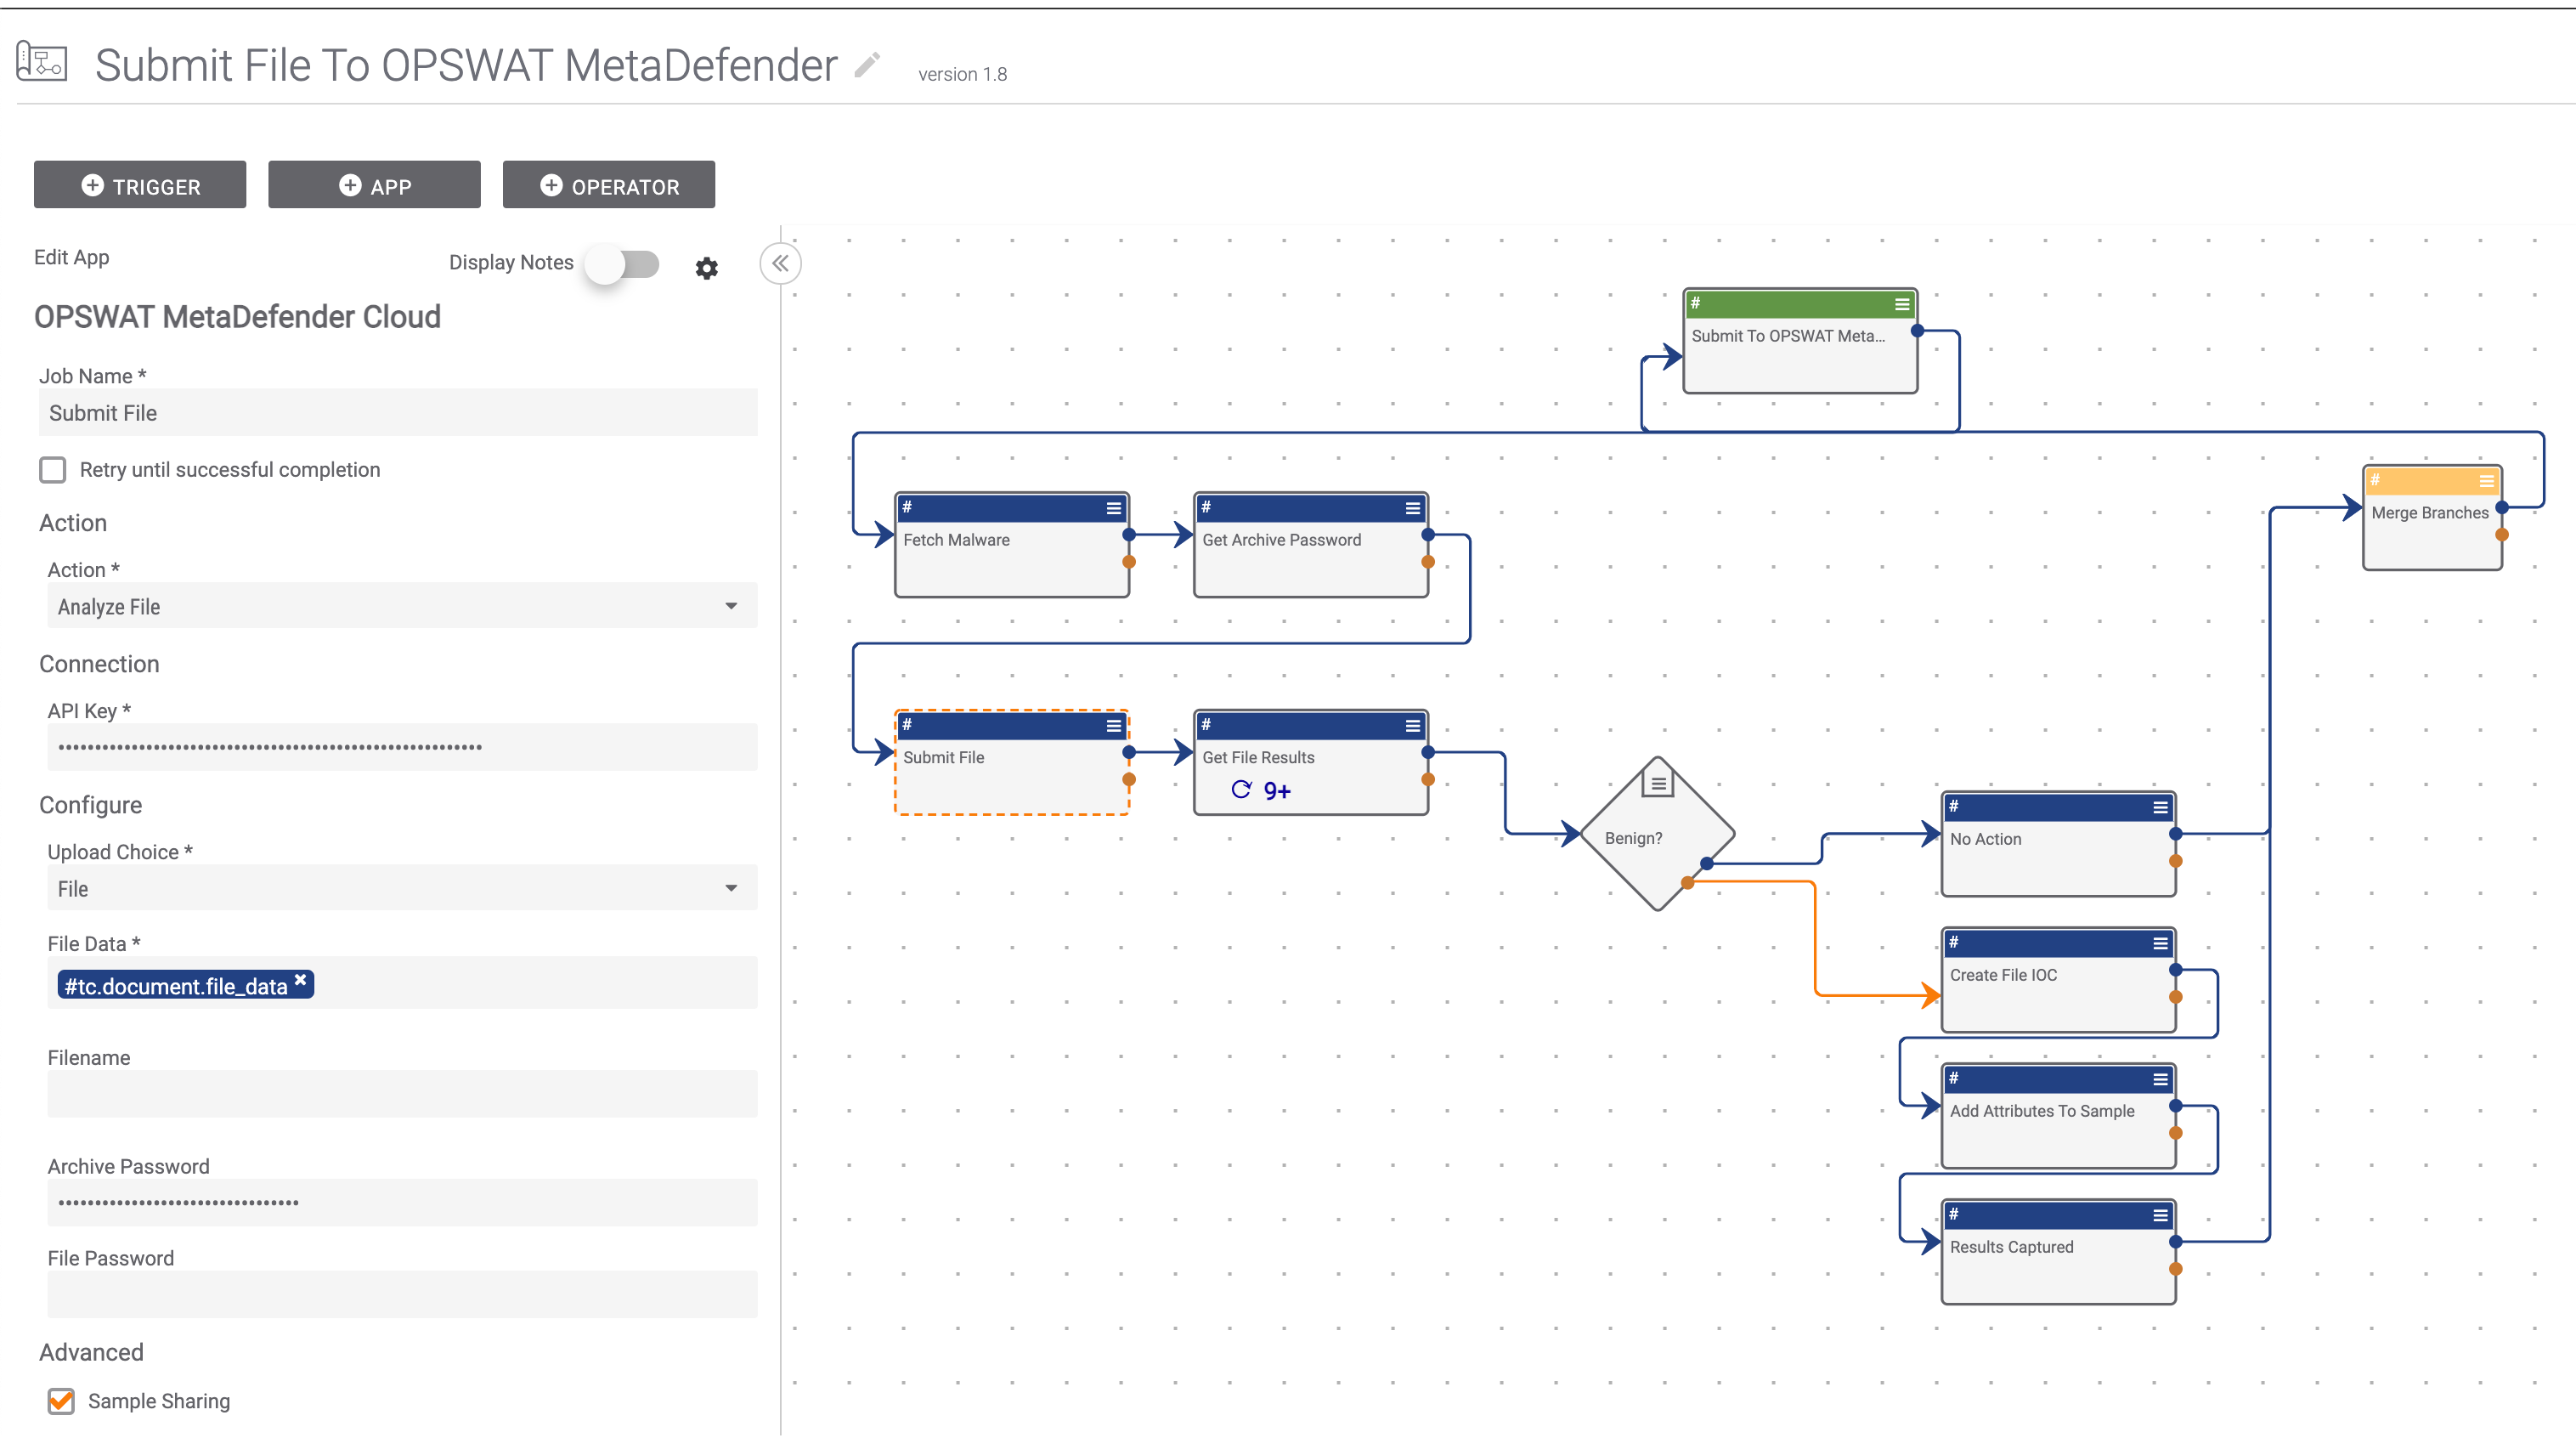Uncheck the Sample Sharing checkbox
This screenshot has height=1455, width=2576.
coord(61,1400)
